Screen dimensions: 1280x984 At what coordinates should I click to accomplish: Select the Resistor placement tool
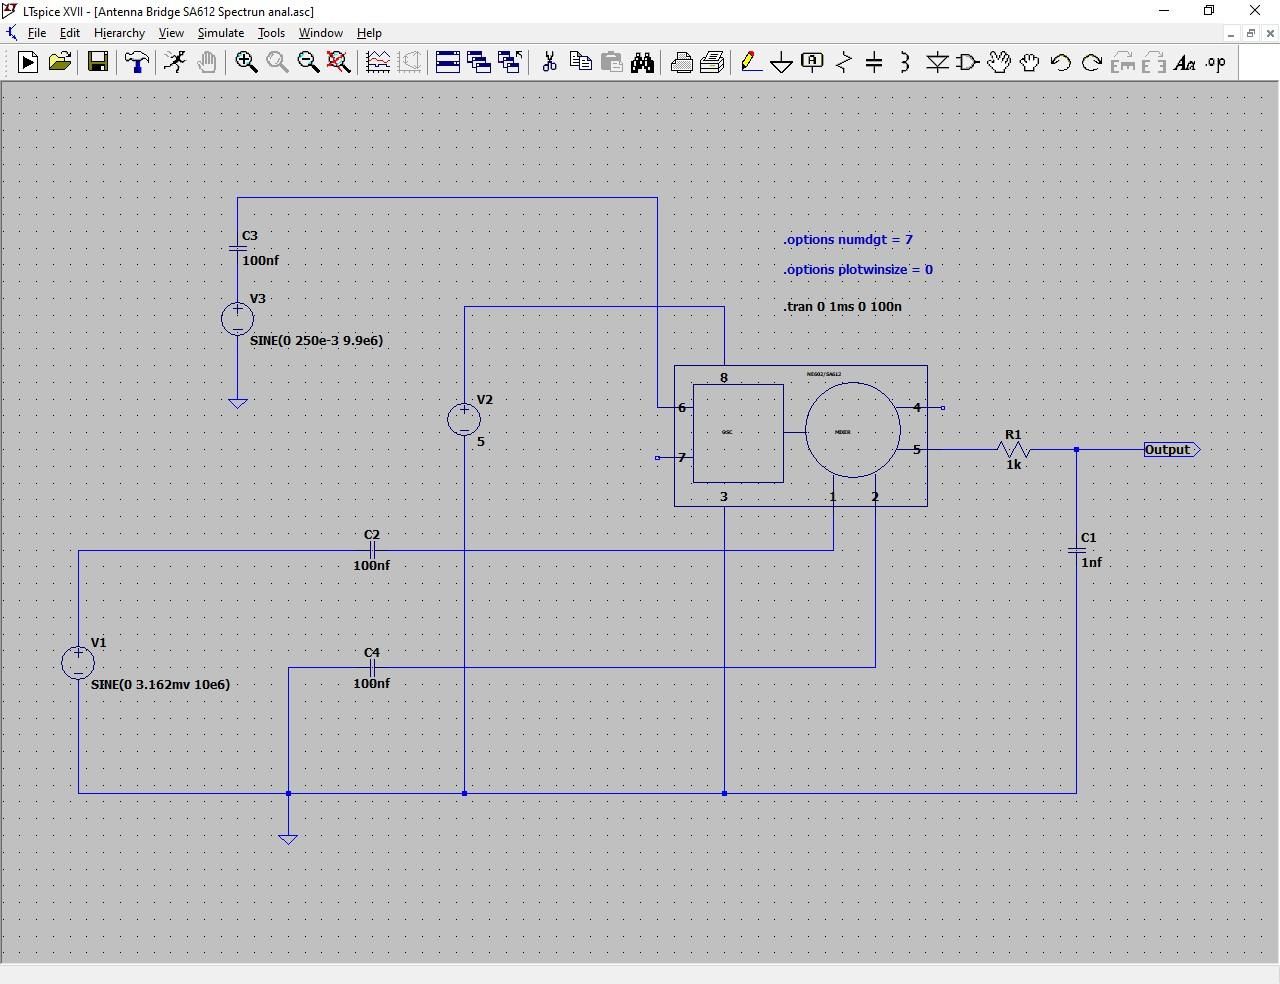click(843, 62)
